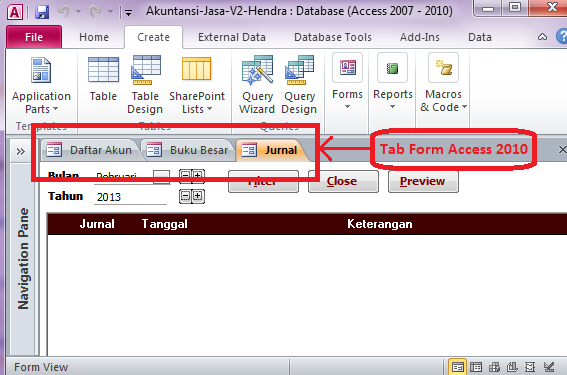This screenshot has width=567, height=375.
Task: Expand the Macros & Code group
Action: coord(443,82)
